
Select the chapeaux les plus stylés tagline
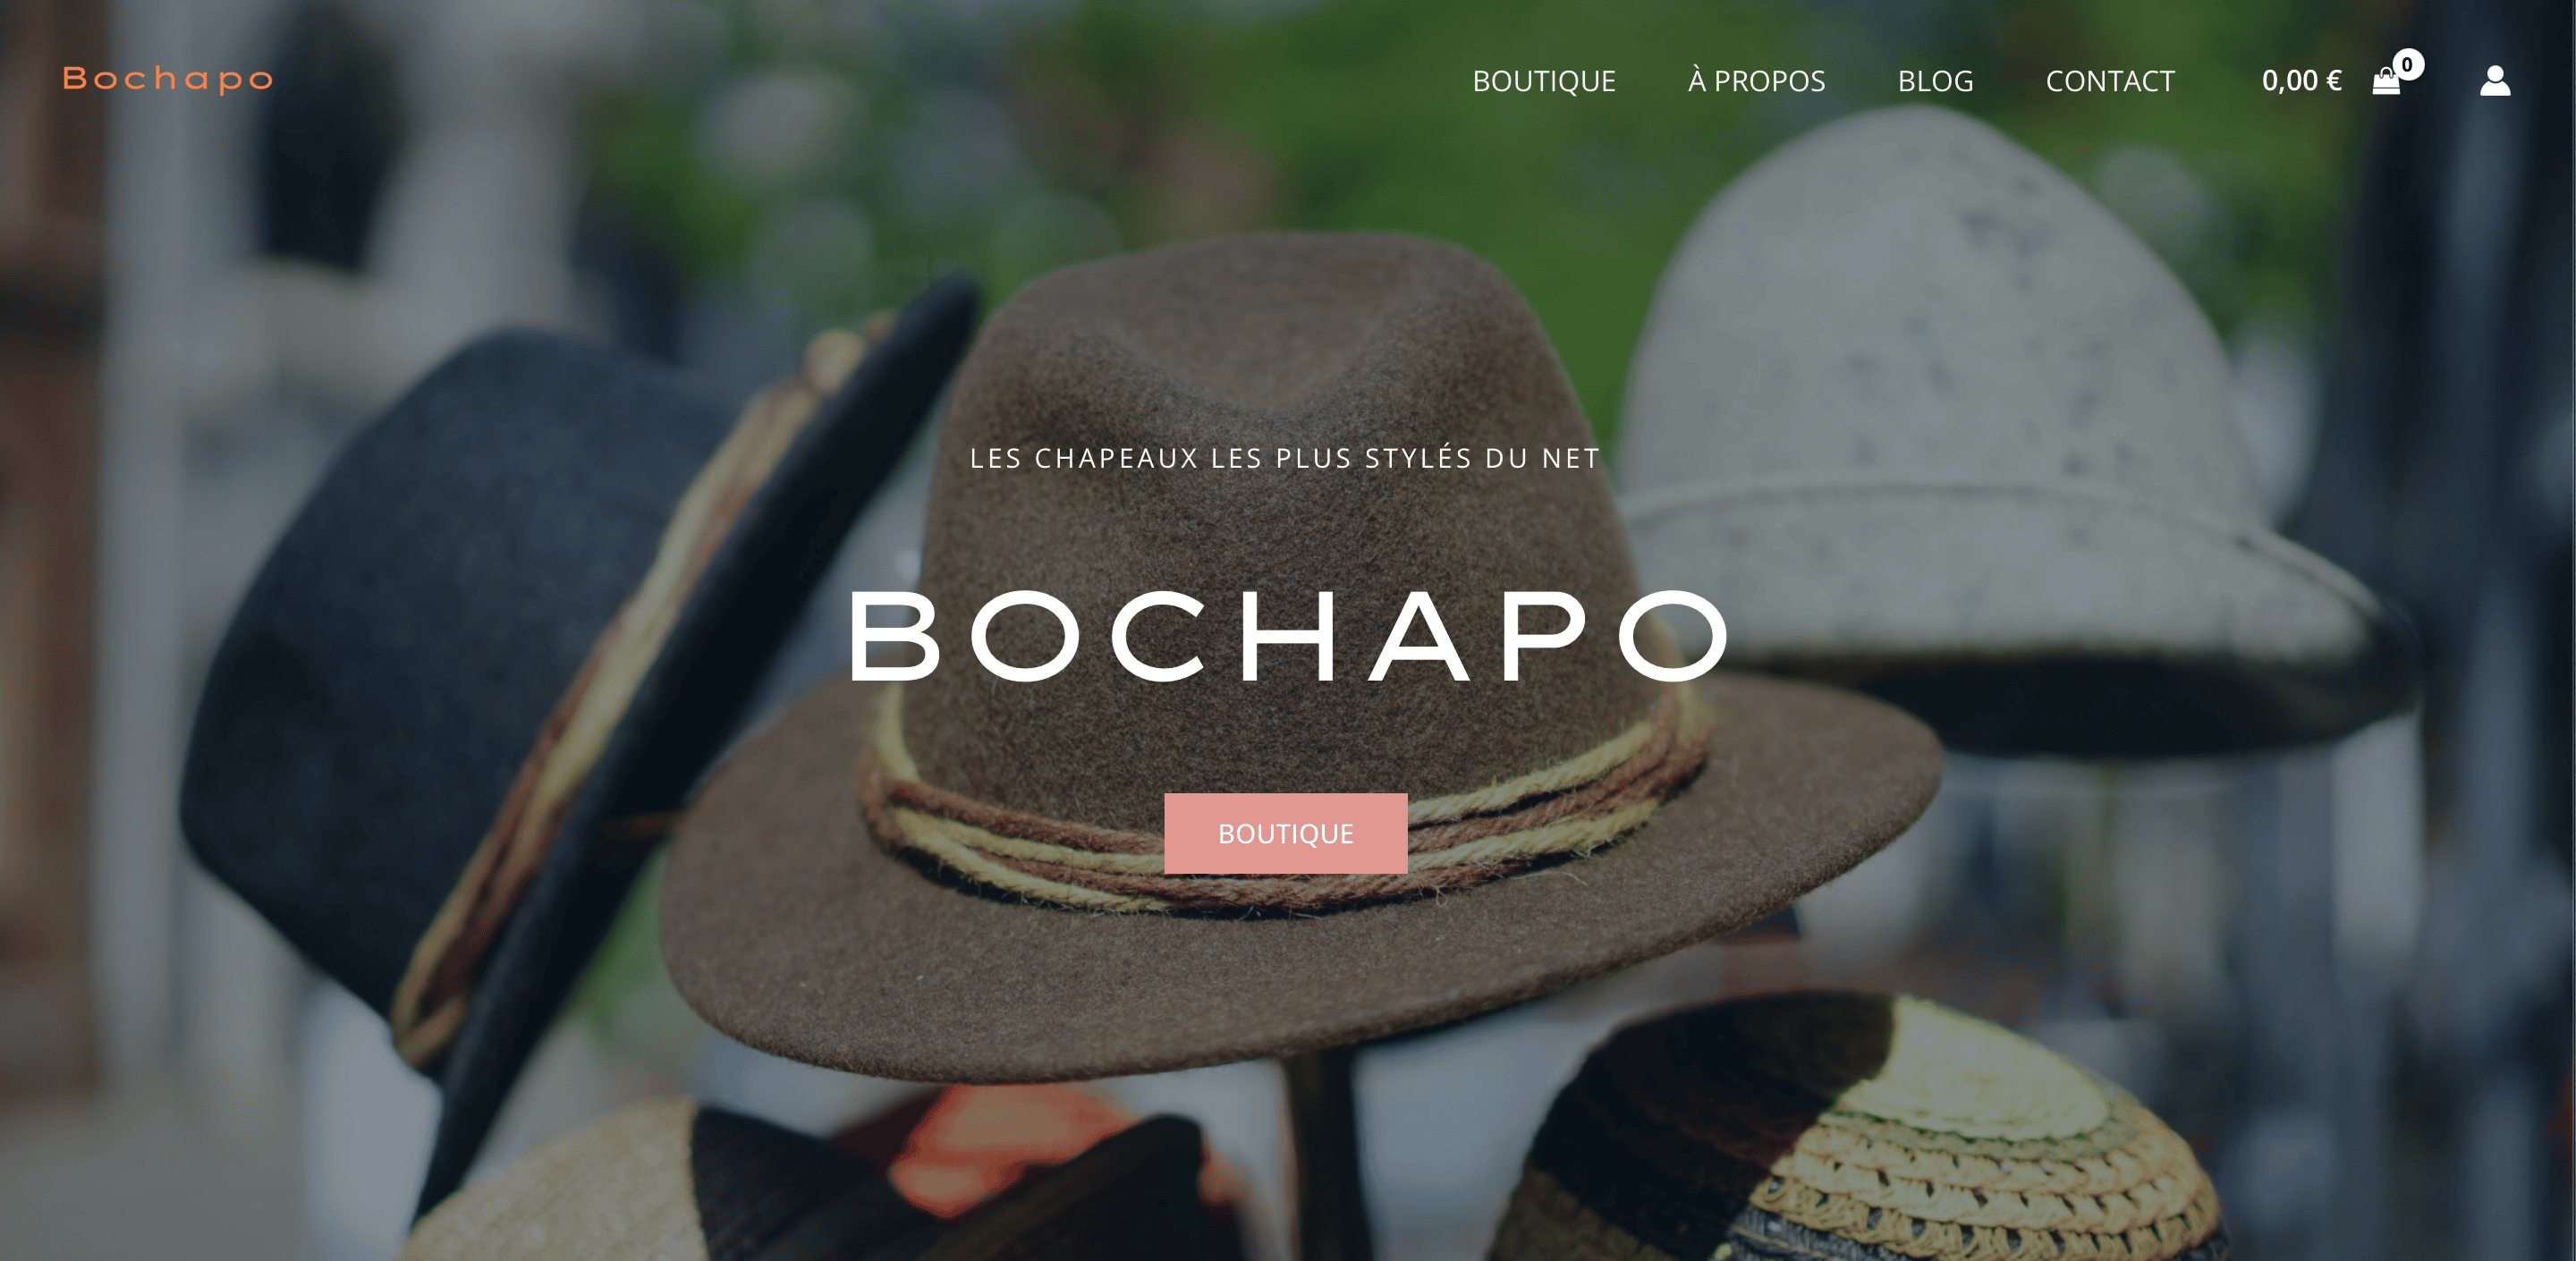pos(1285,458)
